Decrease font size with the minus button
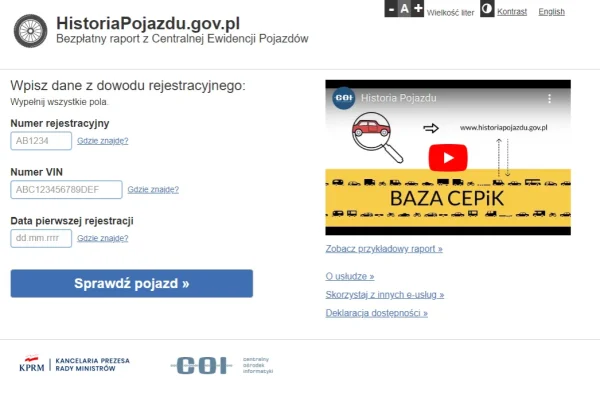 click(391, 8)
